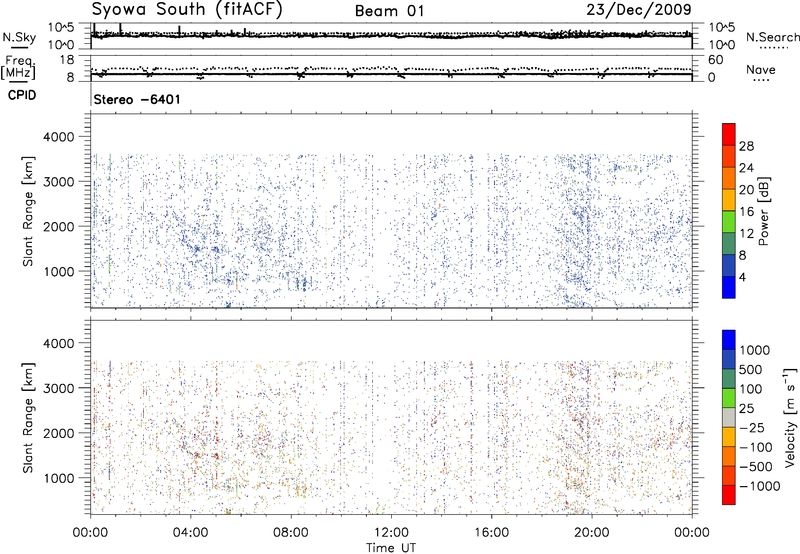Click the velocity panel 'Slant Range [km]' axis label

click(x=28, y=417)
